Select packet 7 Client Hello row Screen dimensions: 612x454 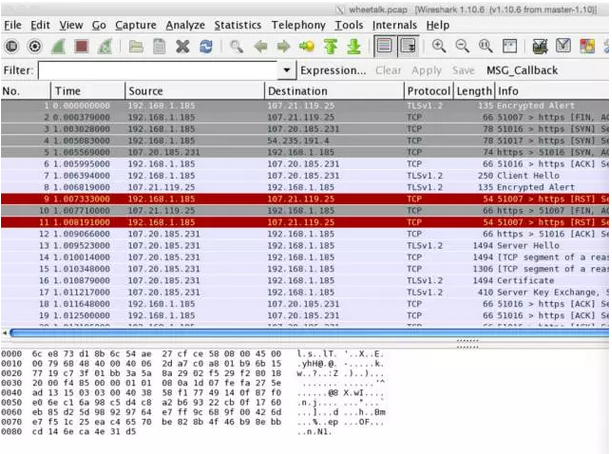point(305,176)
